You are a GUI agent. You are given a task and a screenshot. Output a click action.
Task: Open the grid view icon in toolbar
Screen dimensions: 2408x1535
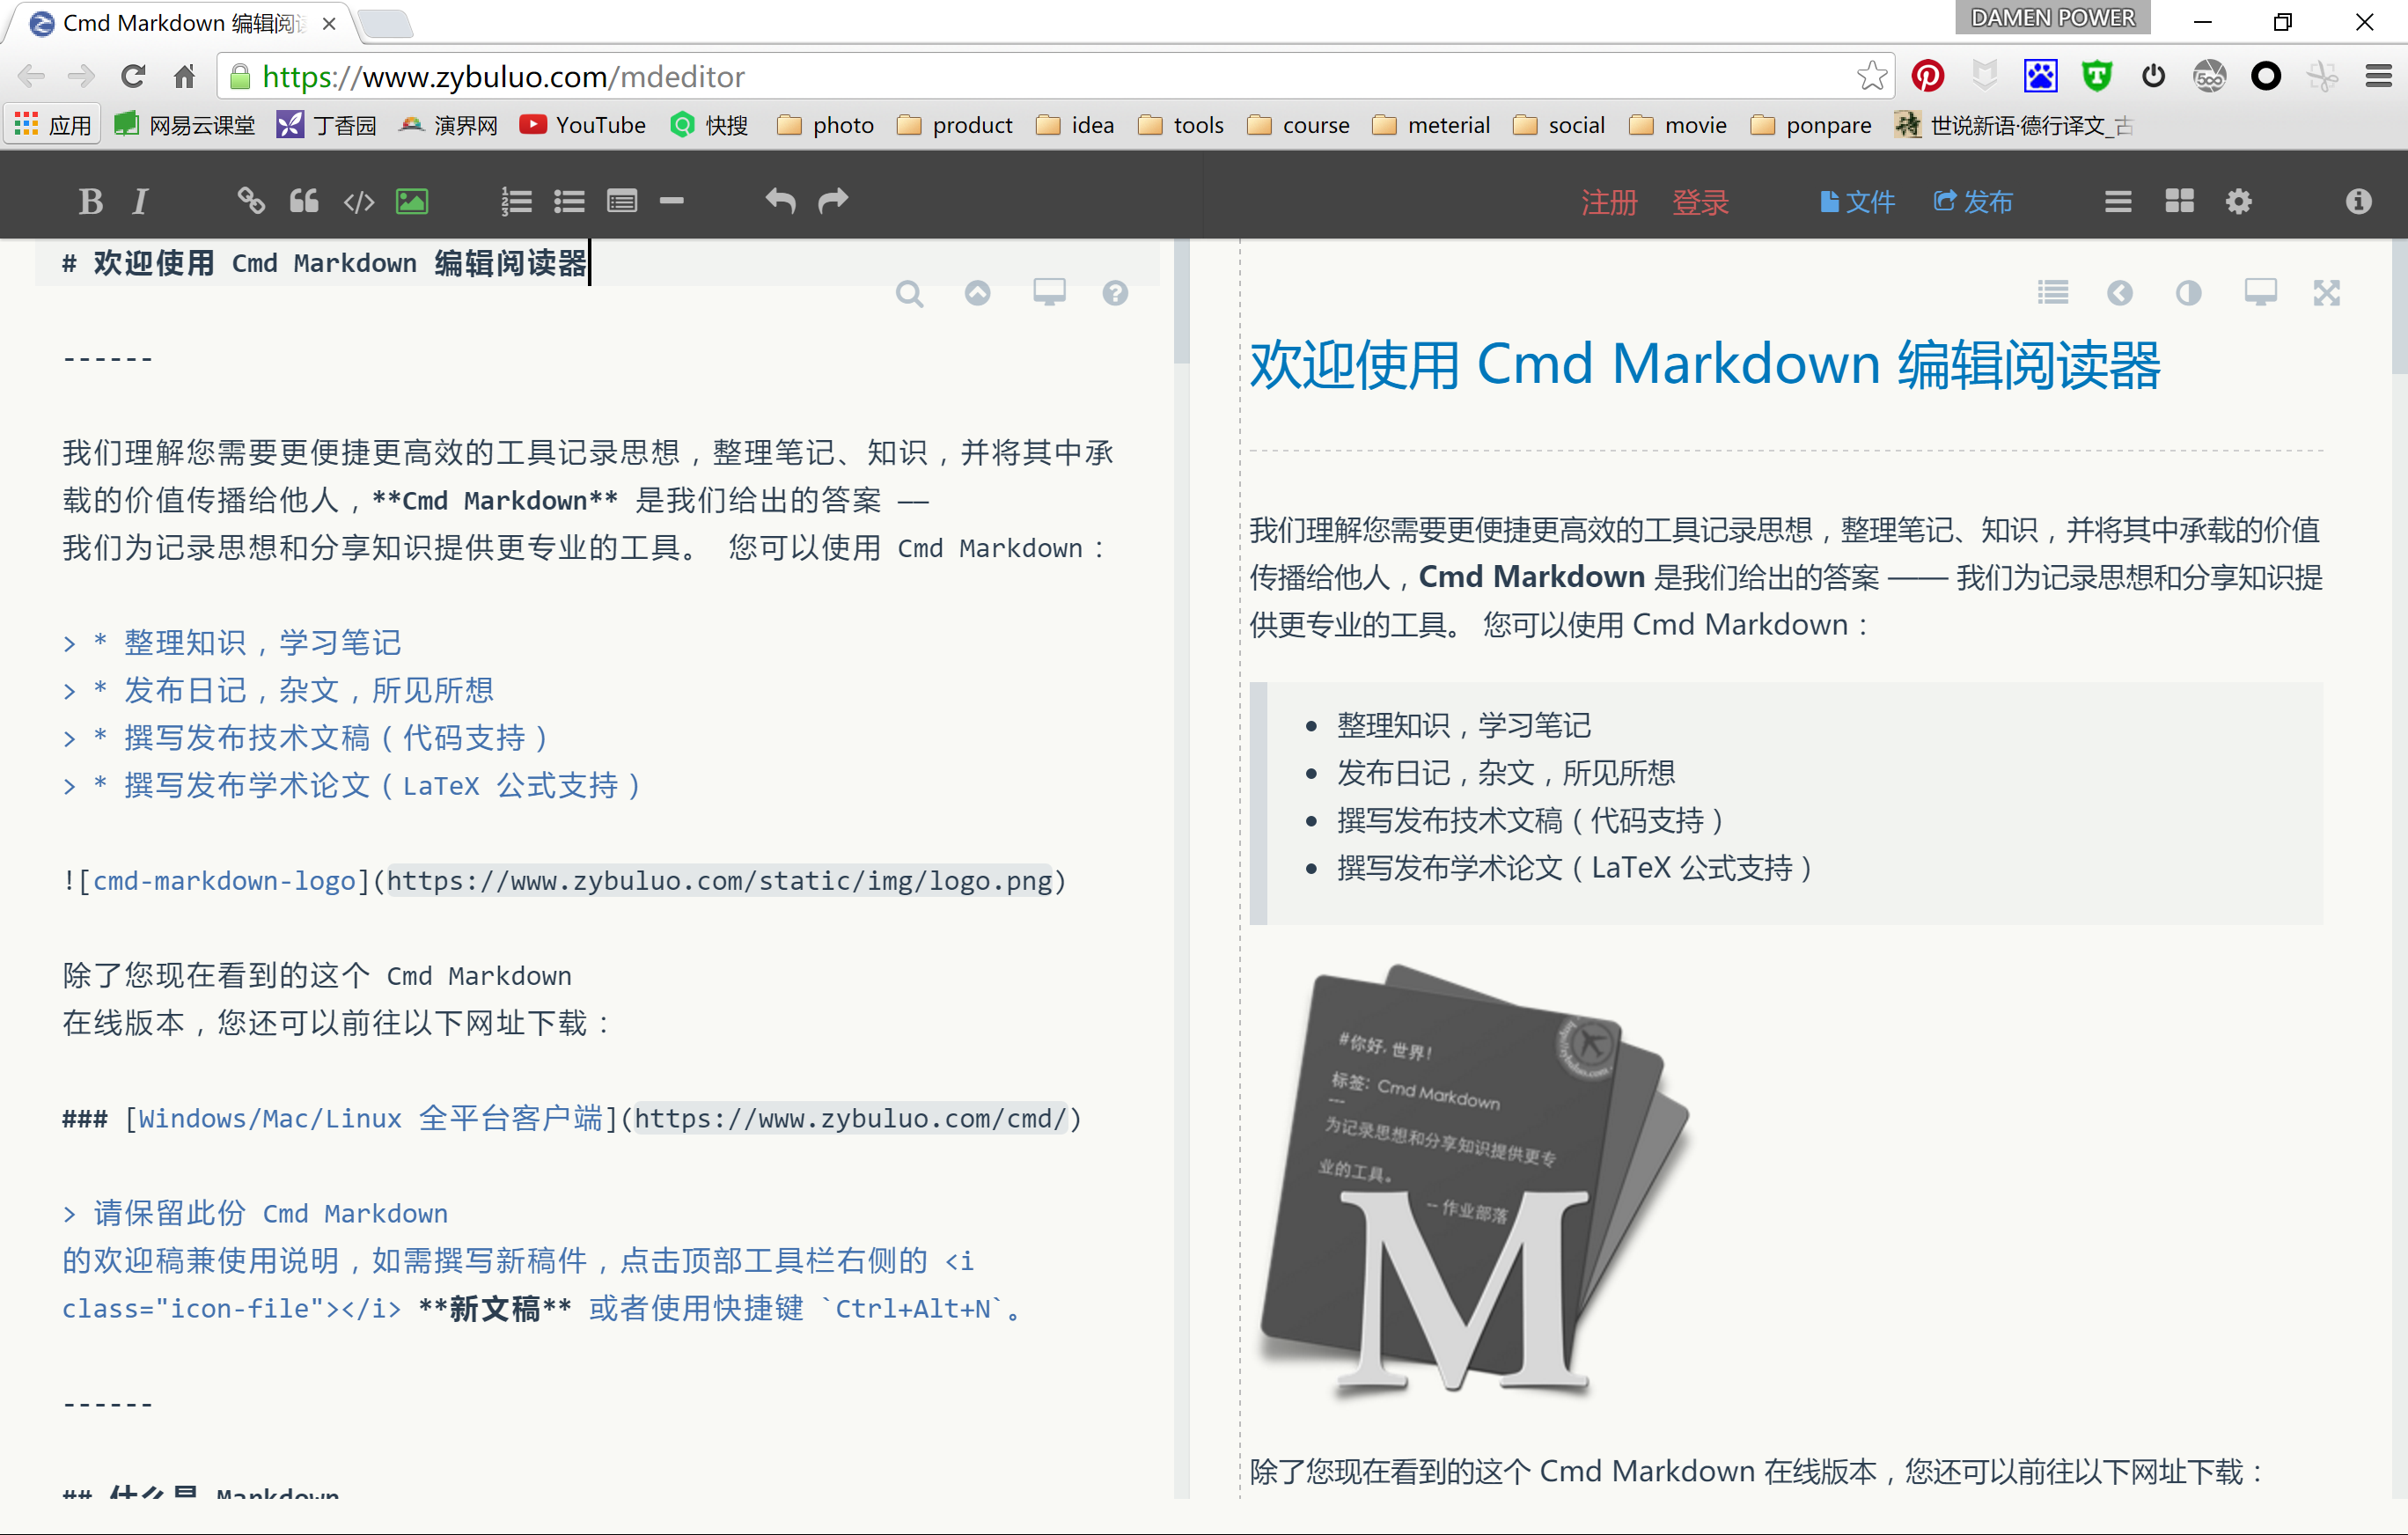point(2179,201)
